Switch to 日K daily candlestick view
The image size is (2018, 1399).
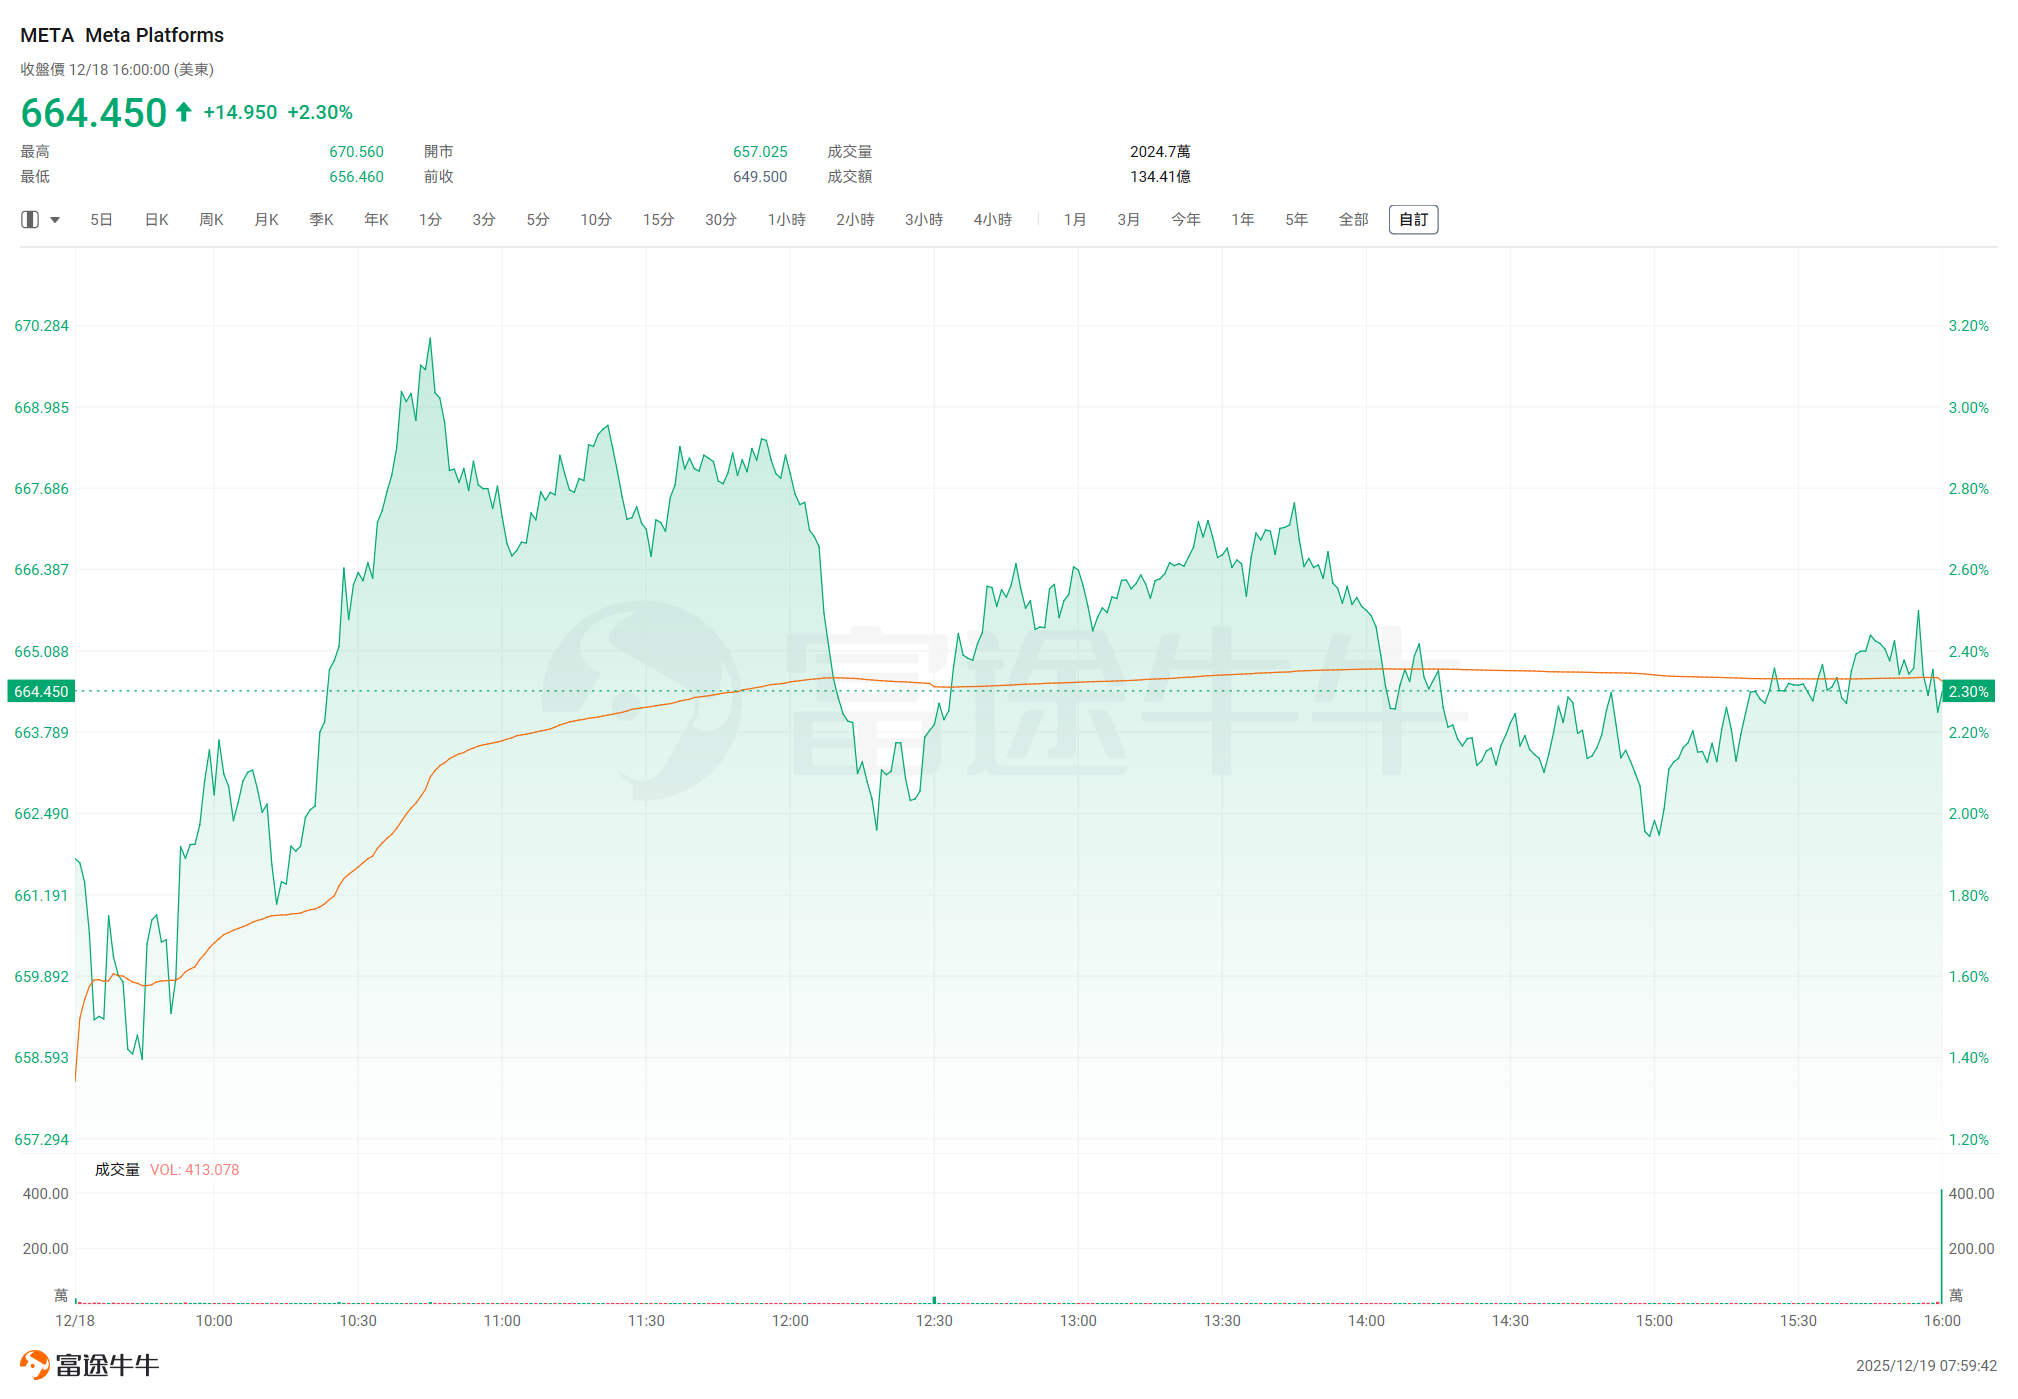(157, 220)
